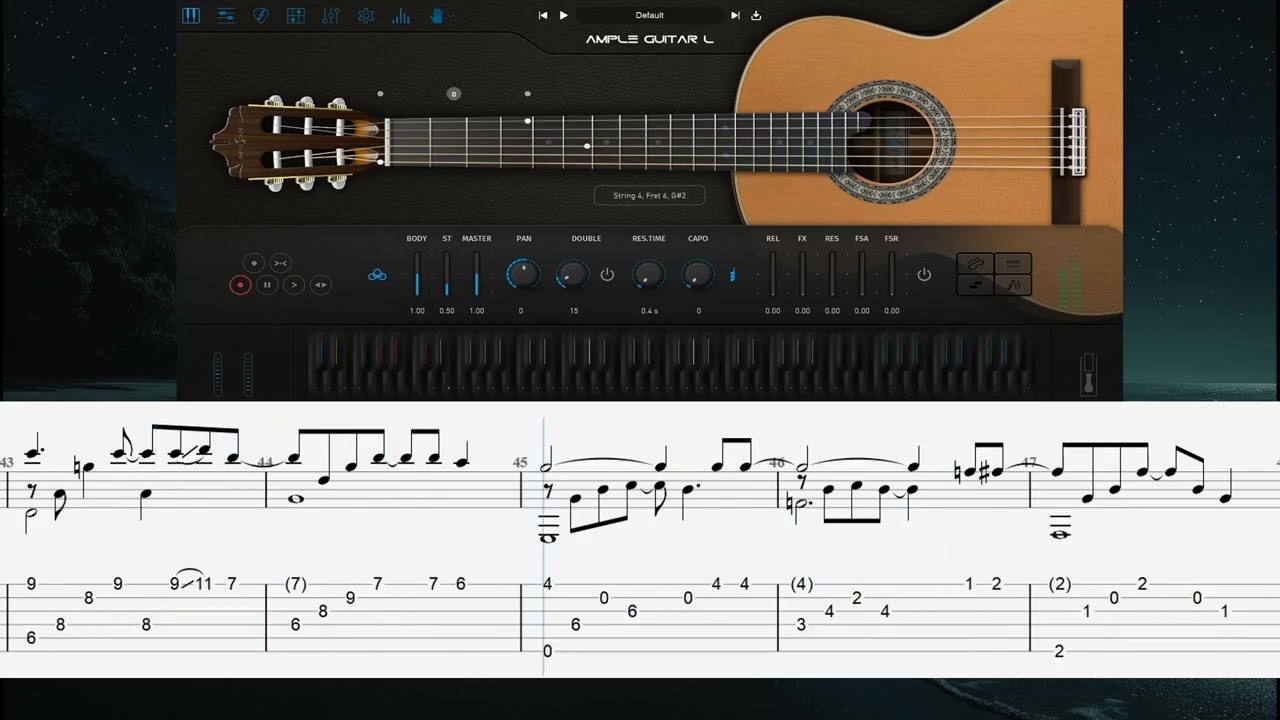Adjust the FSR slider
The width and height of the screenshot is (1280, 720).
892,273
